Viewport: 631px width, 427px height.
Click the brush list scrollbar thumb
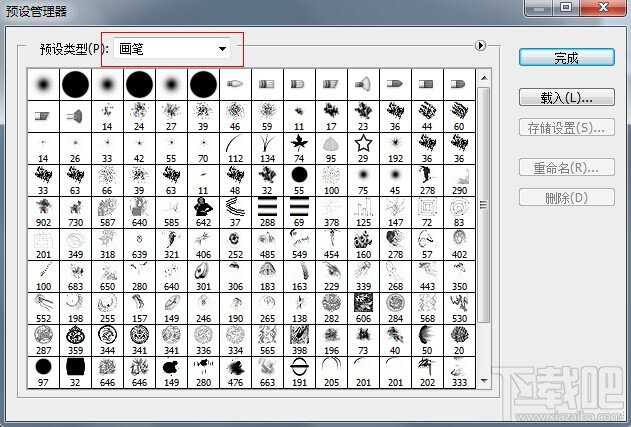[484, 205]
